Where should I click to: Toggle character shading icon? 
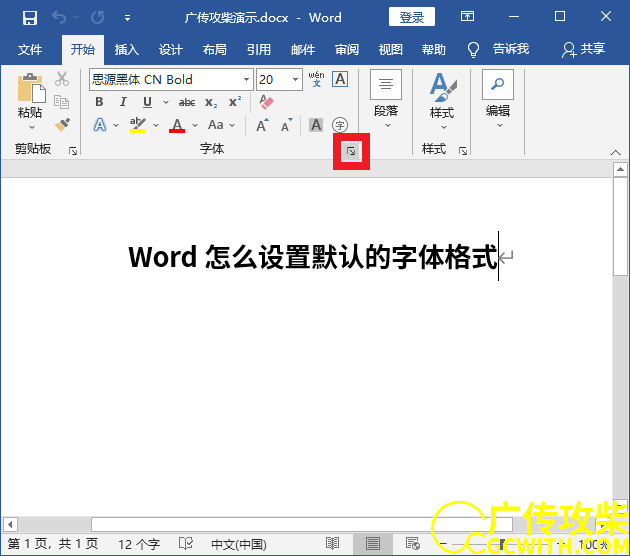[316, 125]
